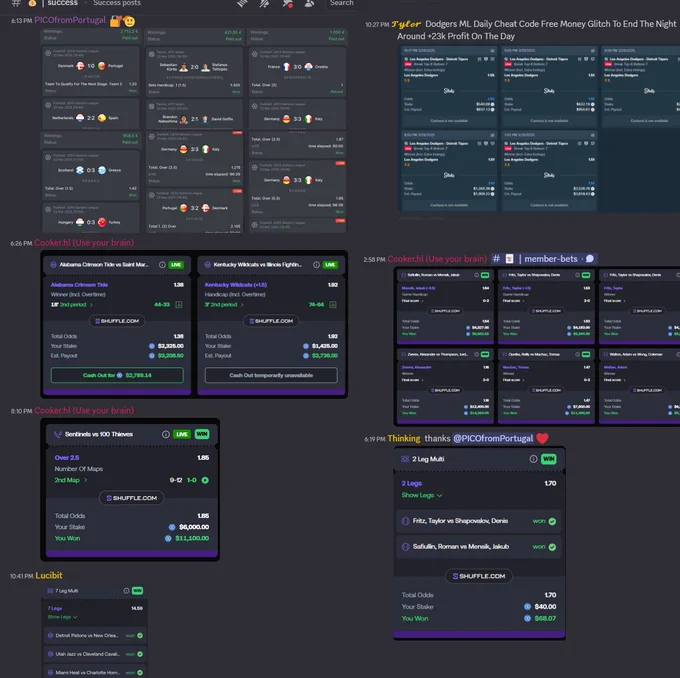This screenshot has width=680, height=678.
Task: Click the WIN badge on the Sentinels card
Action: pyautogui.click(x=202, y=434)
